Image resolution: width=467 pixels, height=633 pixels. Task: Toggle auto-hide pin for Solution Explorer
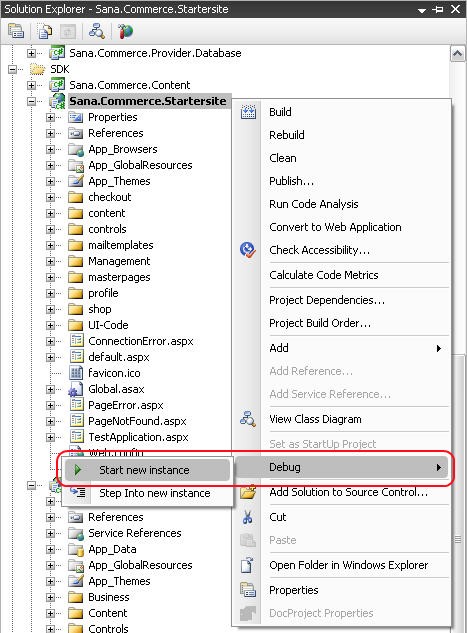tap(438, 9)
